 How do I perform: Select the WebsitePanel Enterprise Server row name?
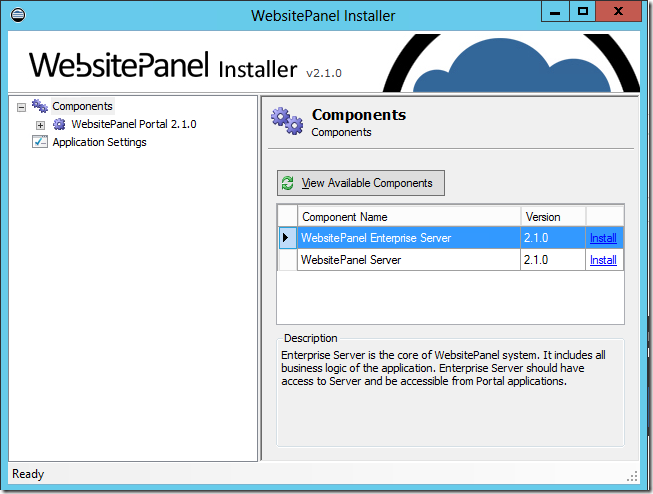tap(409, 238)
